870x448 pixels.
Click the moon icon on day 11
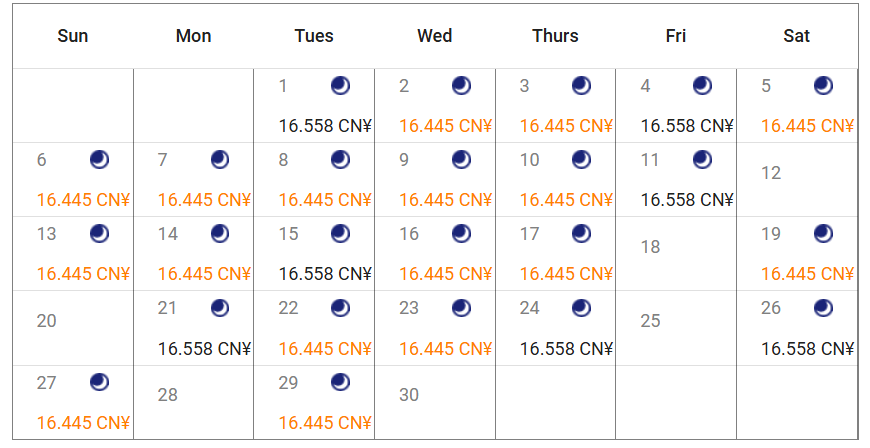tap(702, 160)
